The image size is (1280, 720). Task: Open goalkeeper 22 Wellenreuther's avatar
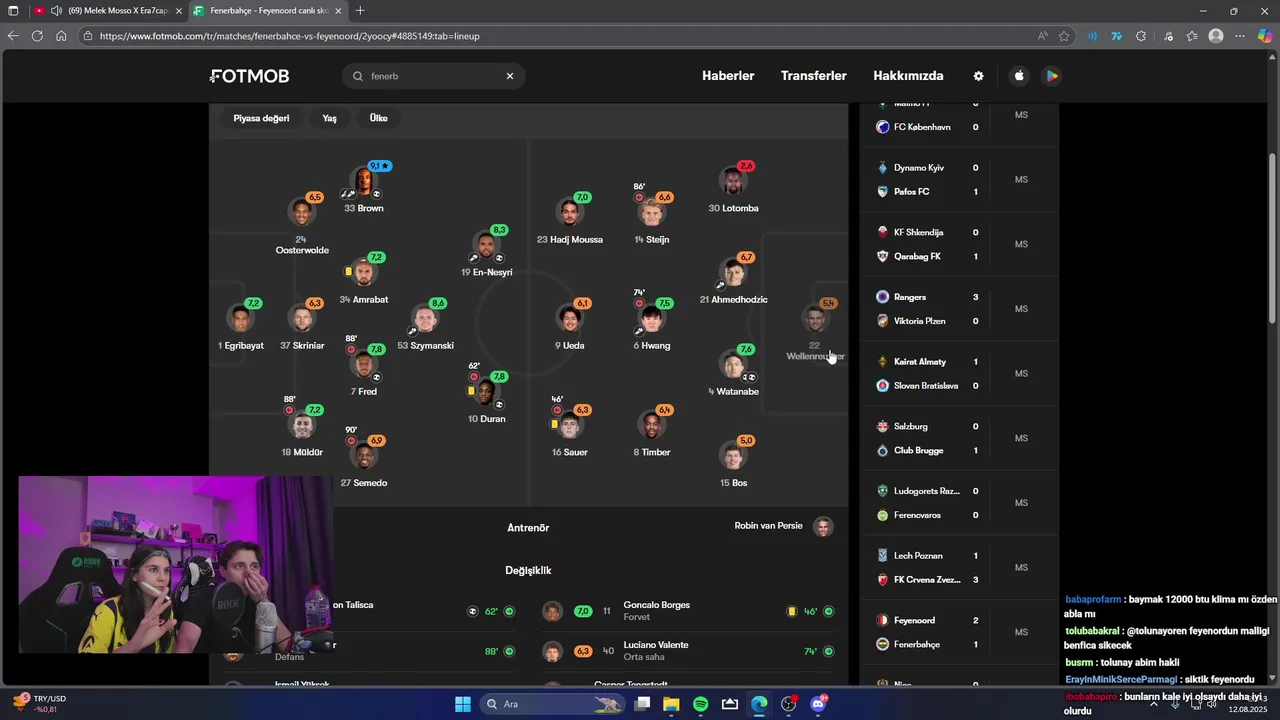tap(815, 319)
